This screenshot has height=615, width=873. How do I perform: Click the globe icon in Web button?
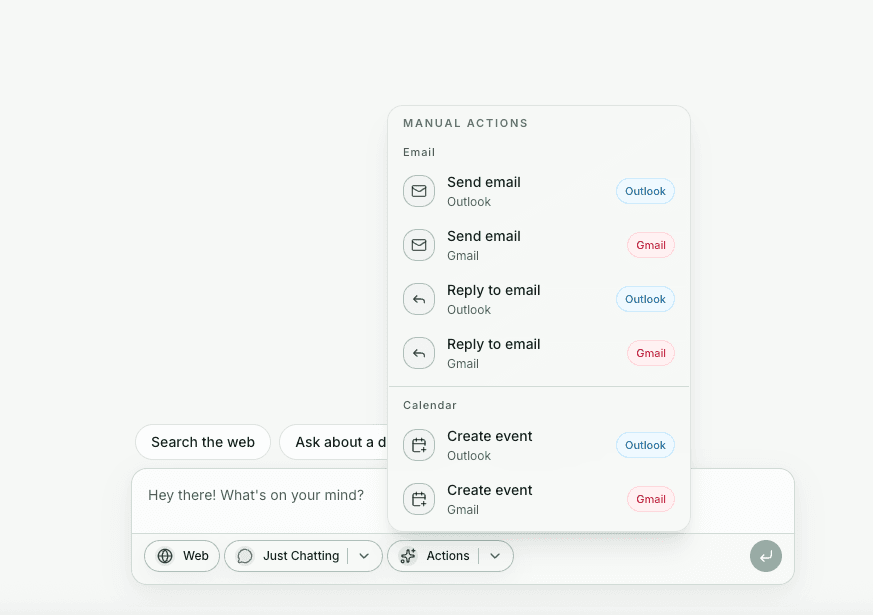[x=165, y=555]
